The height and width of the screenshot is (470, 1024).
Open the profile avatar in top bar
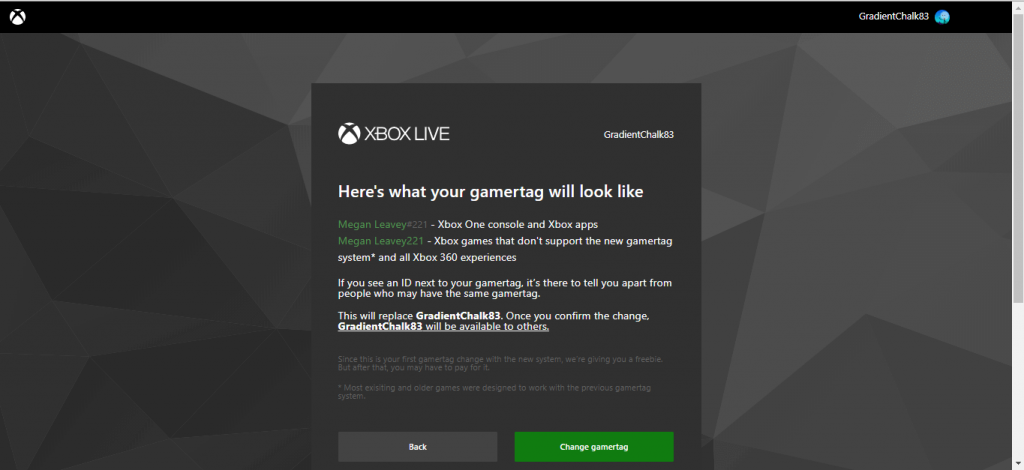942,17
